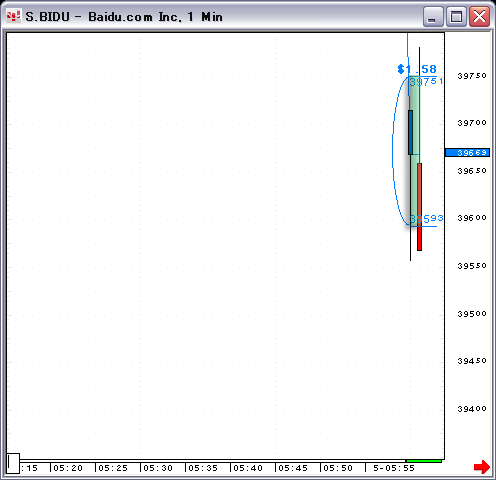The height and width of the screenshot is (480, 496).
Task: Click the 39550 price axis label
Action: (472, 266)
